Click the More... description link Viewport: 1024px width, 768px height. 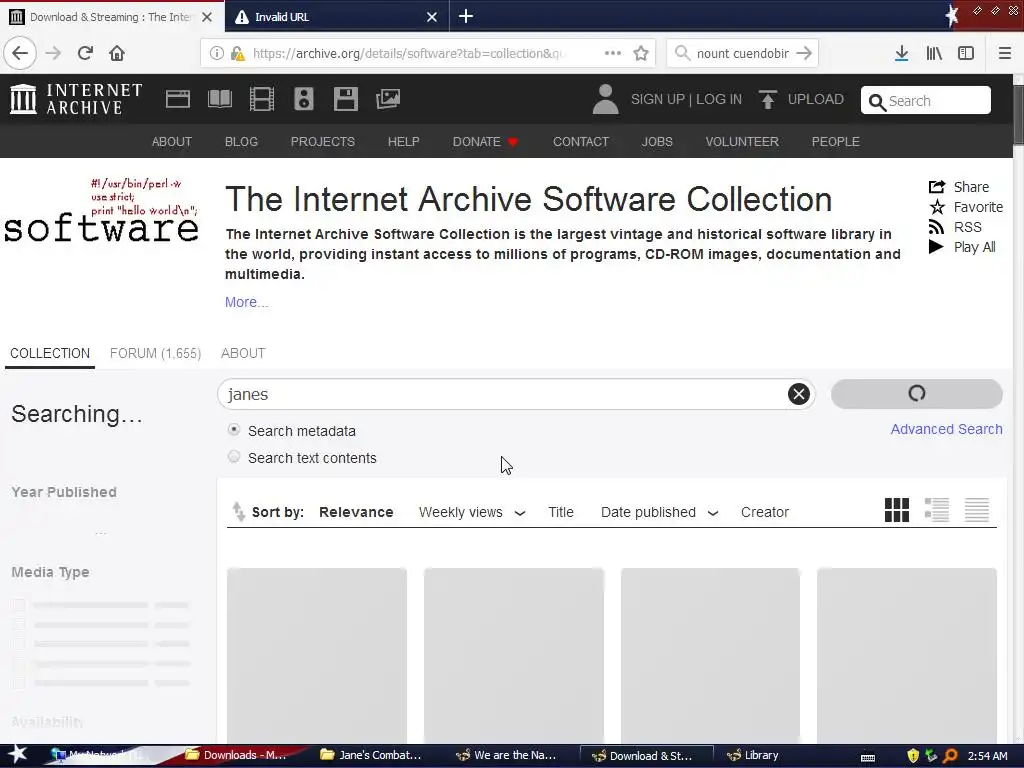click(x=246, y=302)
